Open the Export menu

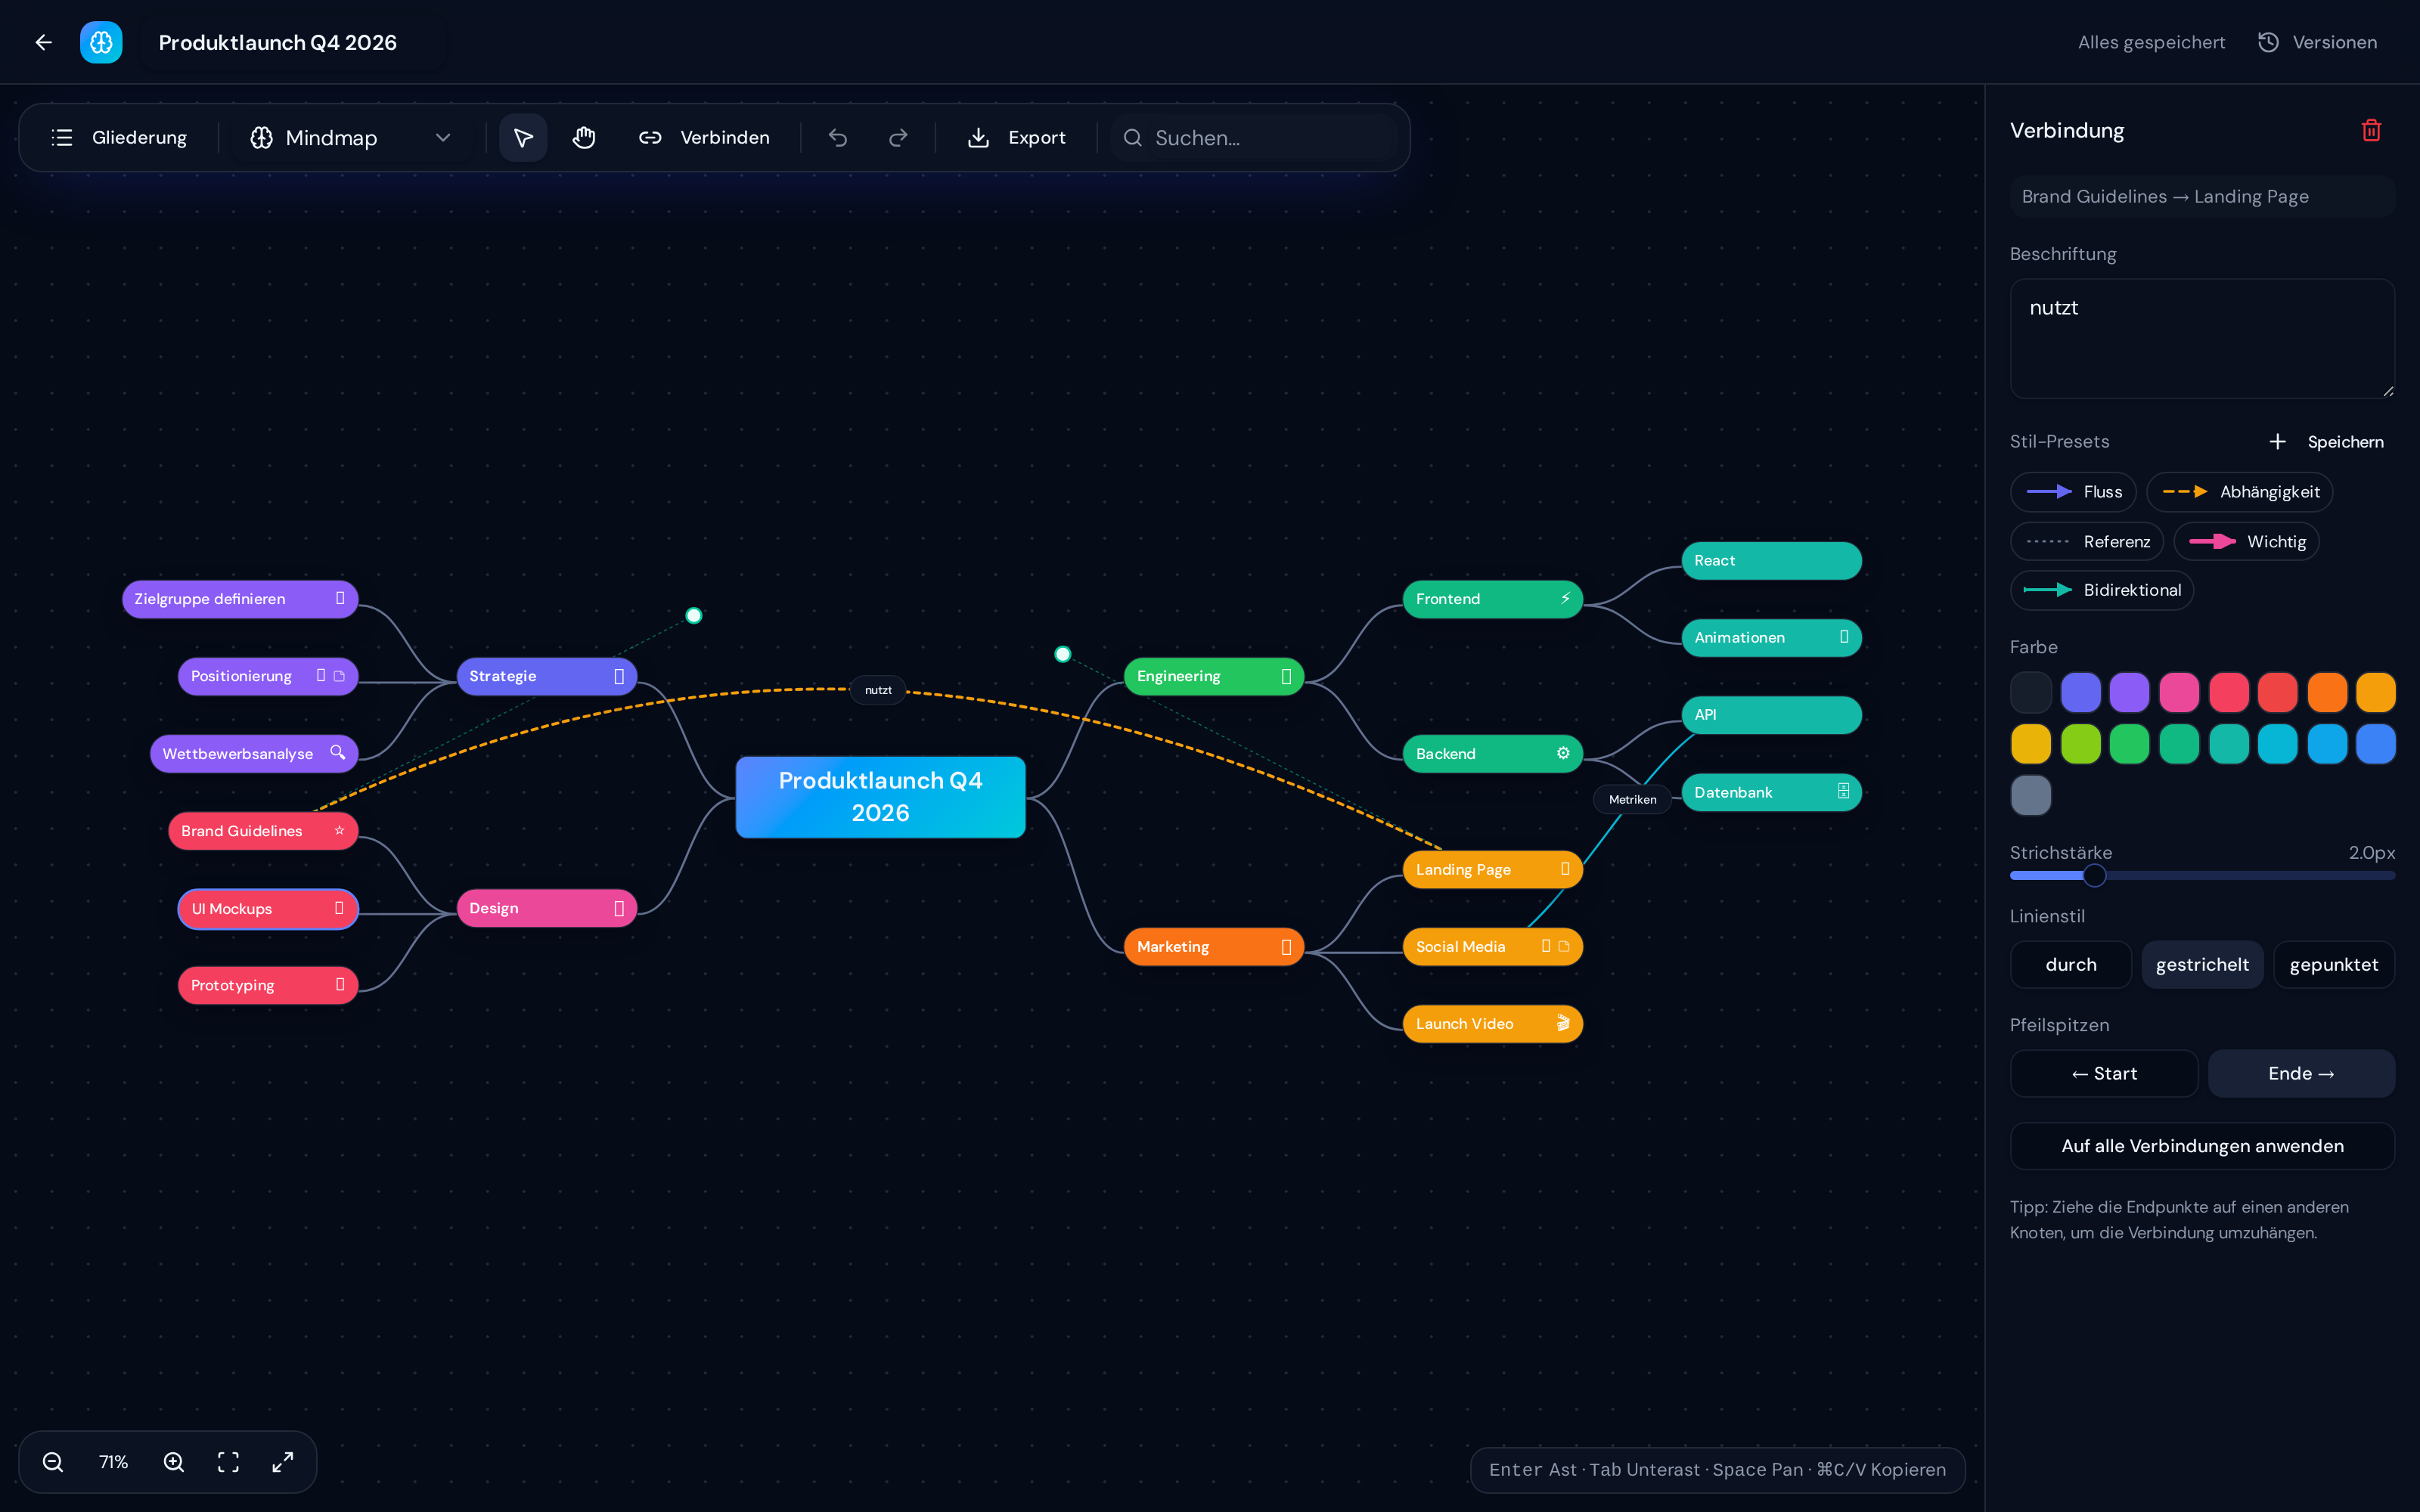point(1016,138)
